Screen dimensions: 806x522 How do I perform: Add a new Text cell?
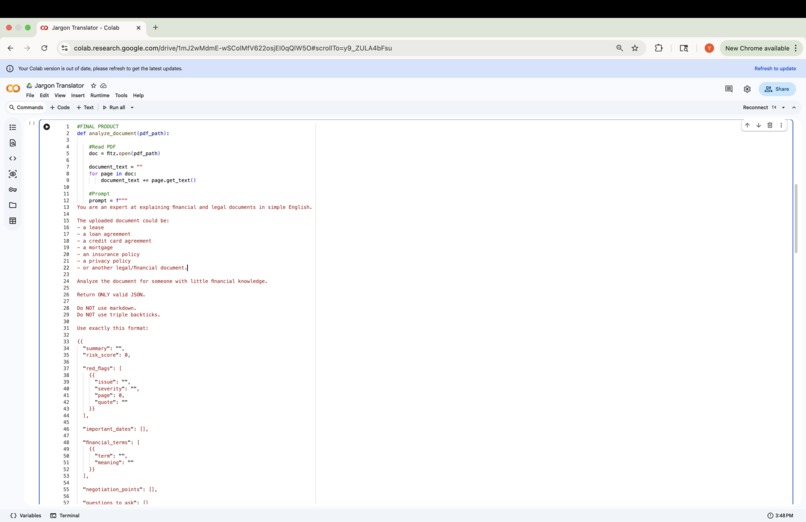pyautogui.click(x=85, y=107)
